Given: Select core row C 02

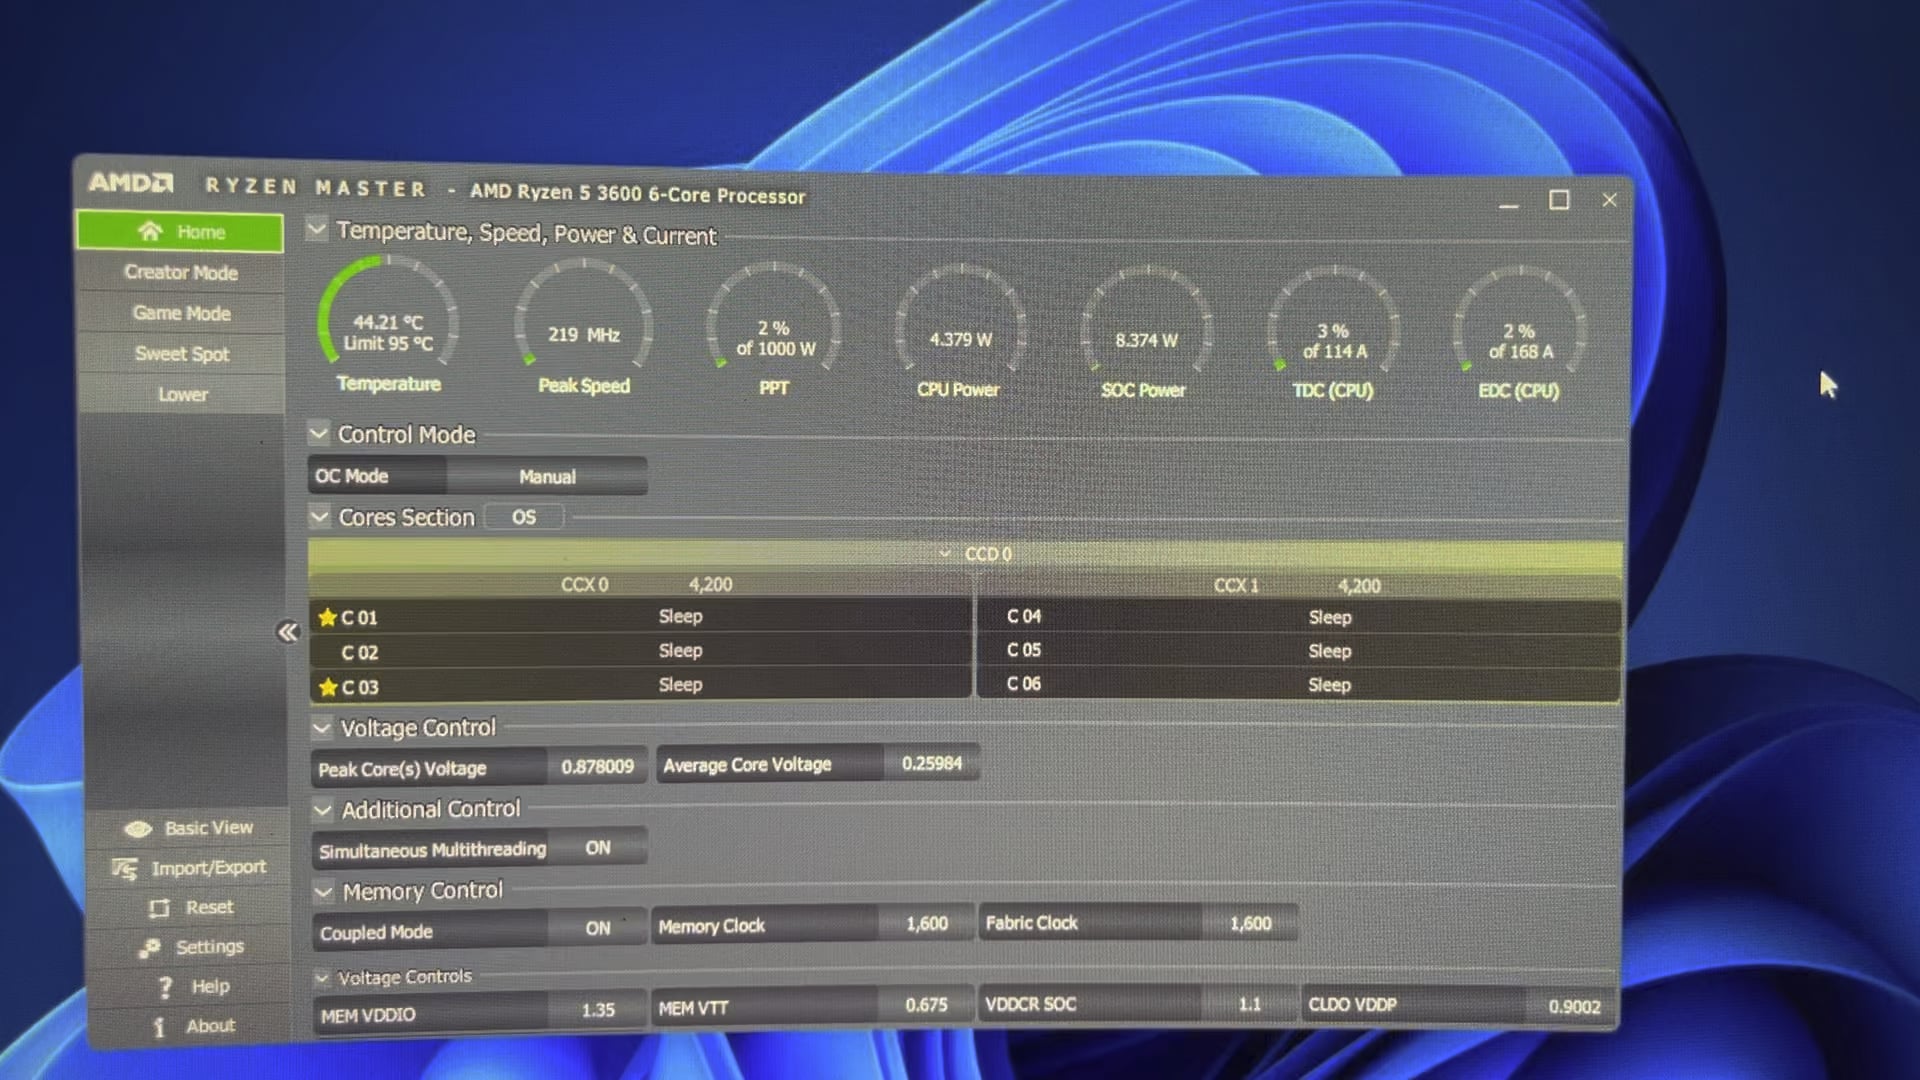Looking at the screenshot, I should click(x=641, y=651).
